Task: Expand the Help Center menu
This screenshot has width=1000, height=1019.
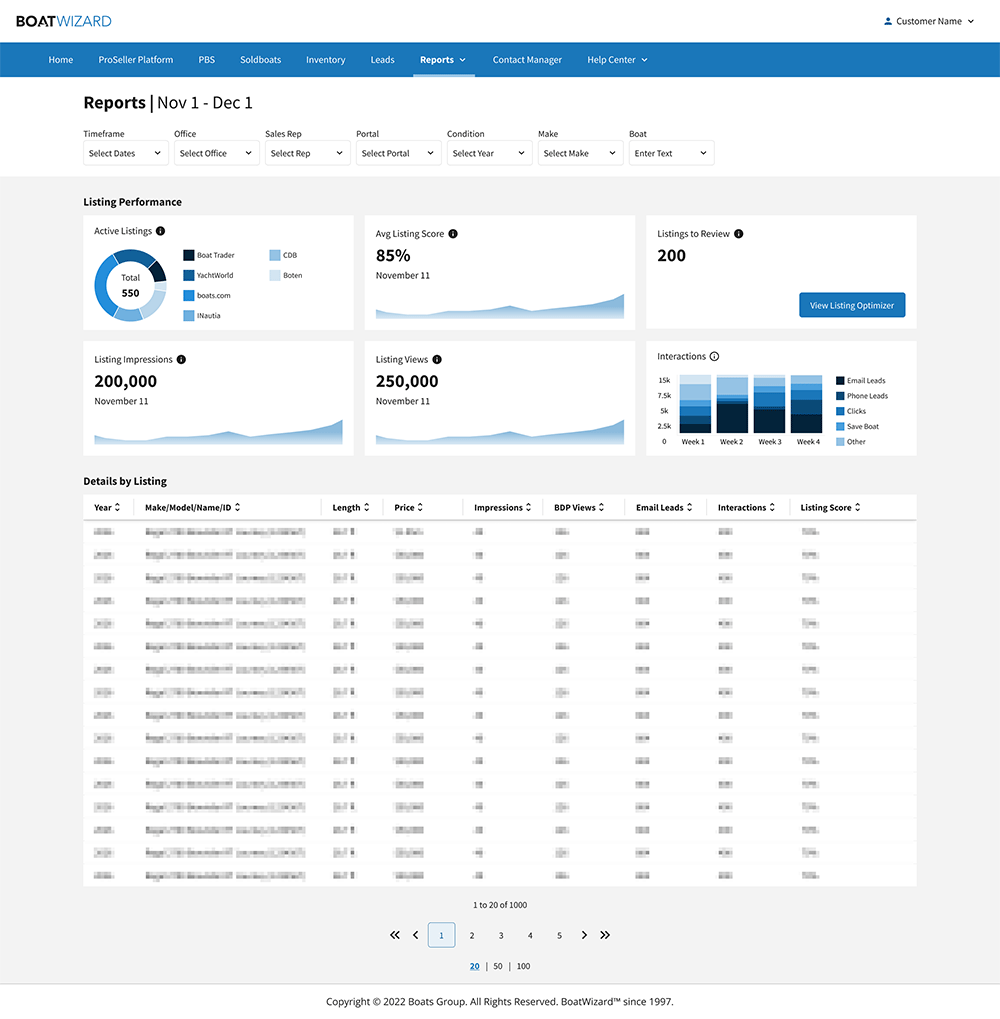Action: pos(617,59)
